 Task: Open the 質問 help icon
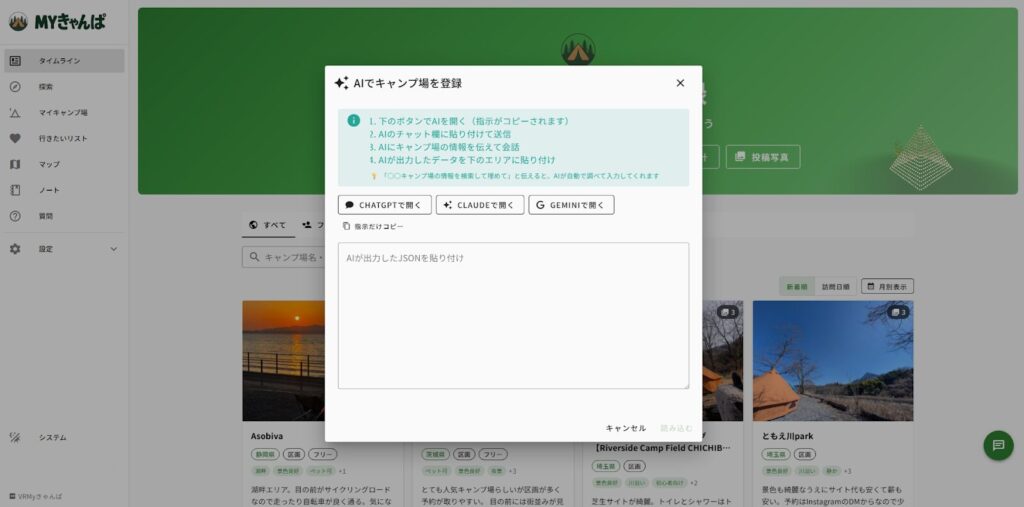[x=15, y=216]
